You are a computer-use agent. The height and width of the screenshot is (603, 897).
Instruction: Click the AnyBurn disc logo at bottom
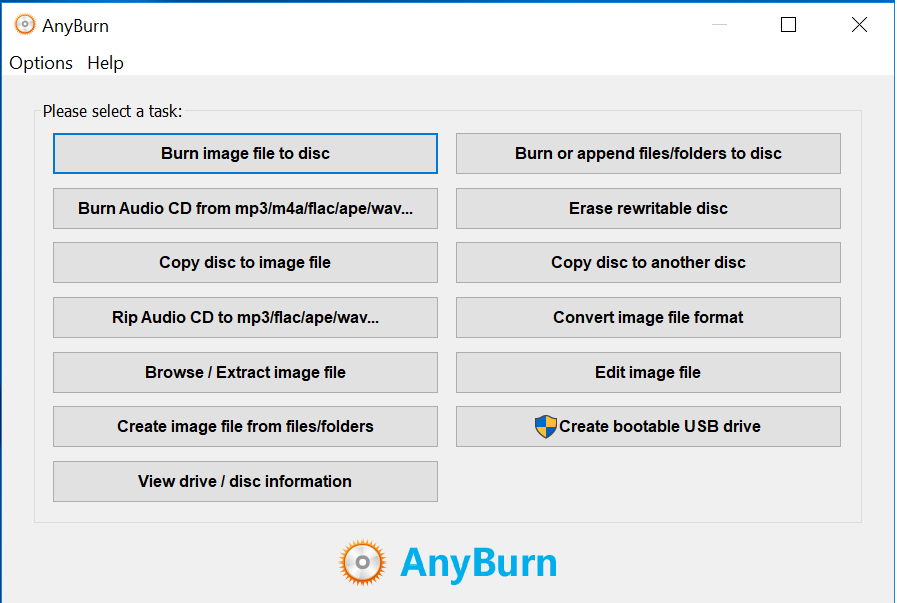pyautogui.click(x=362, y=563)
